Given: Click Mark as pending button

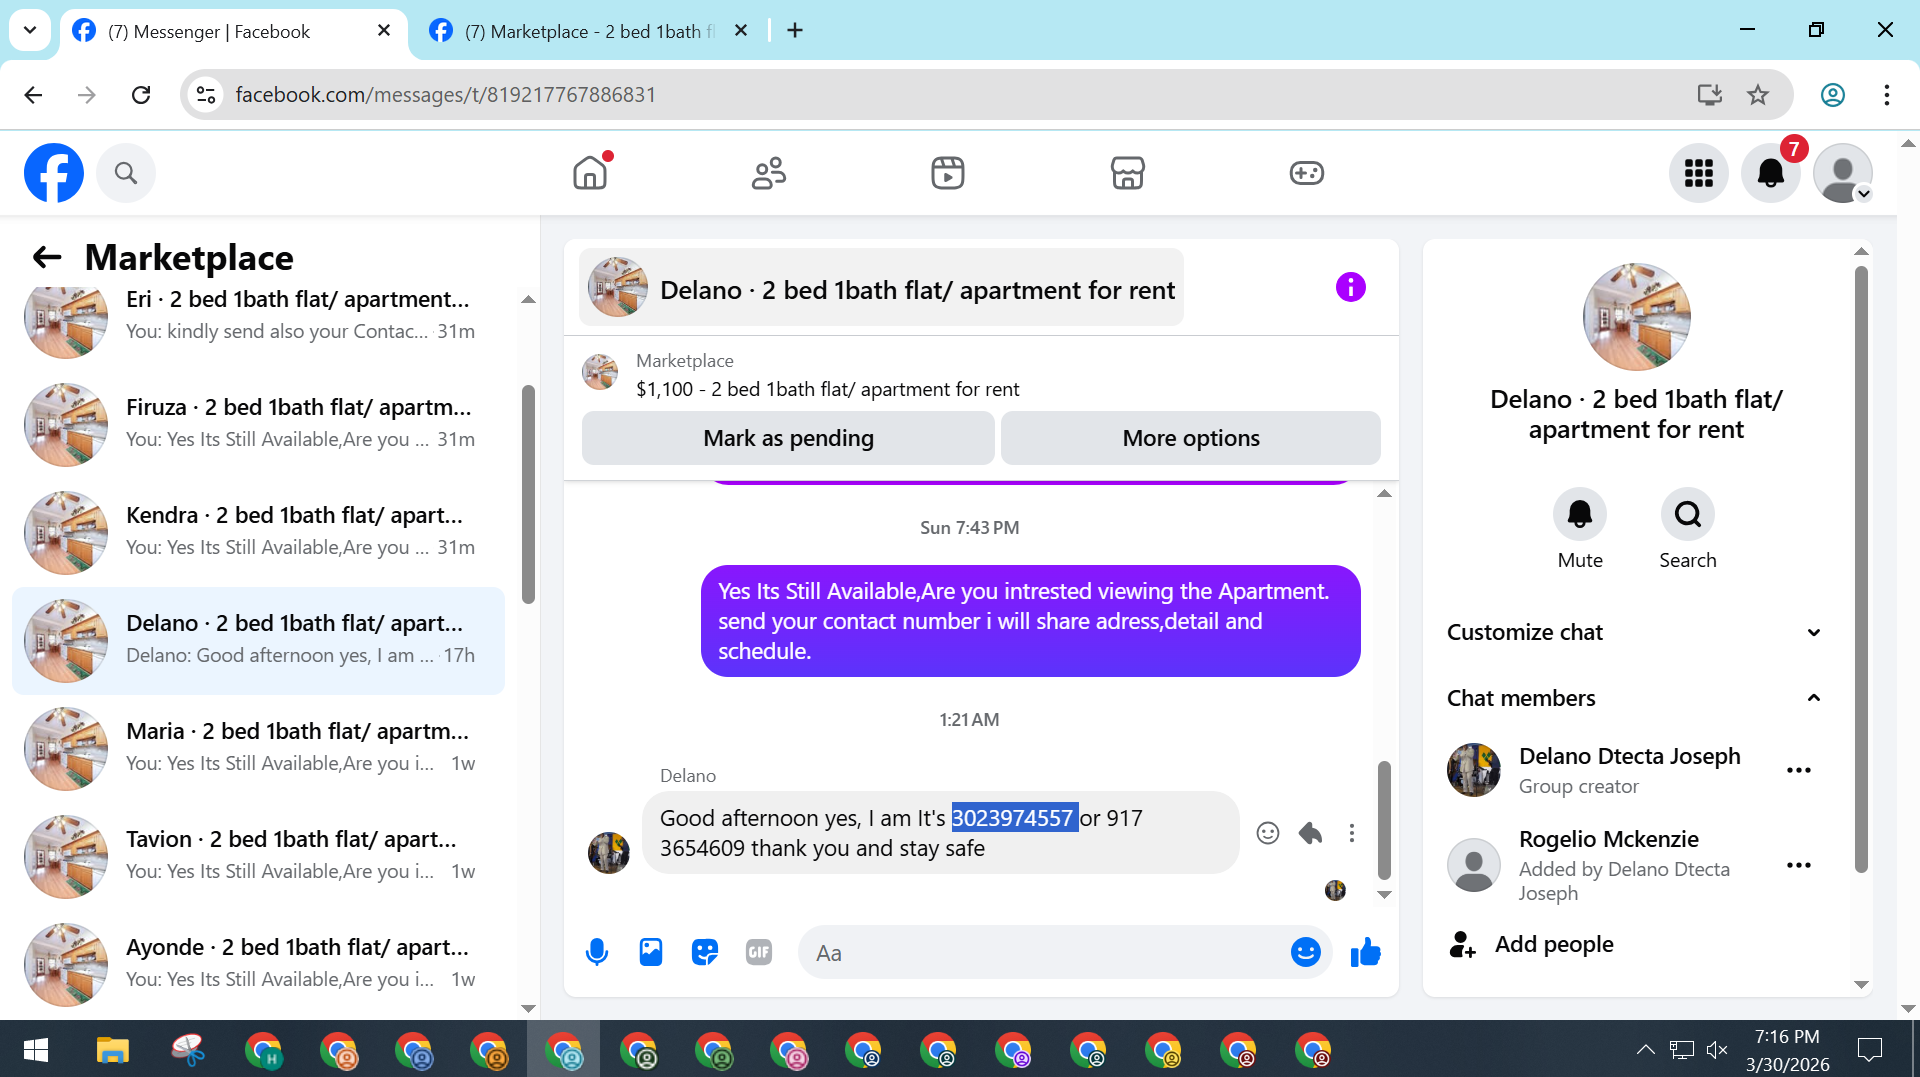Looking at the screenshot, I should [x=788, y=438].
